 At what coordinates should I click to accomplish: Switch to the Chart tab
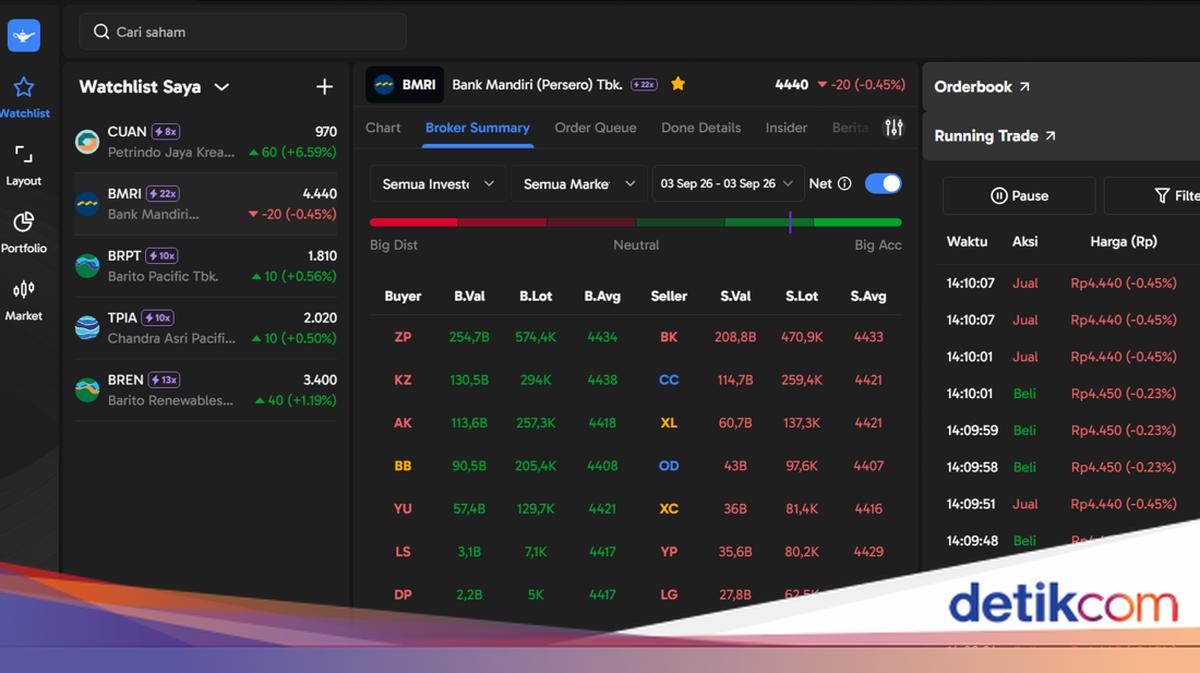383,128
